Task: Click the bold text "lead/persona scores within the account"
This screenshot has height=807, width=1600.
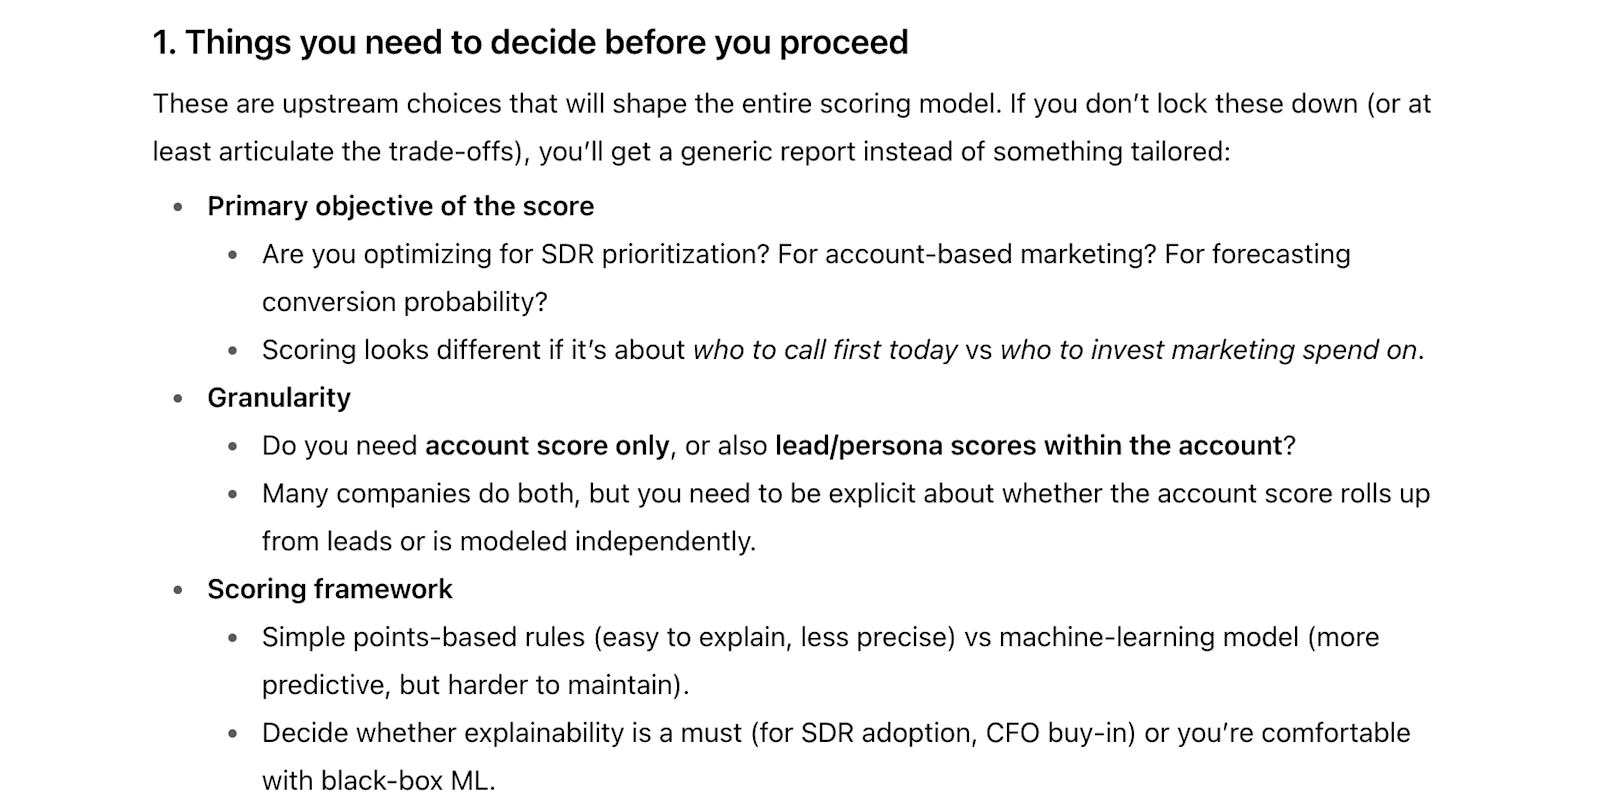Action: click(x=1028, y=446)
